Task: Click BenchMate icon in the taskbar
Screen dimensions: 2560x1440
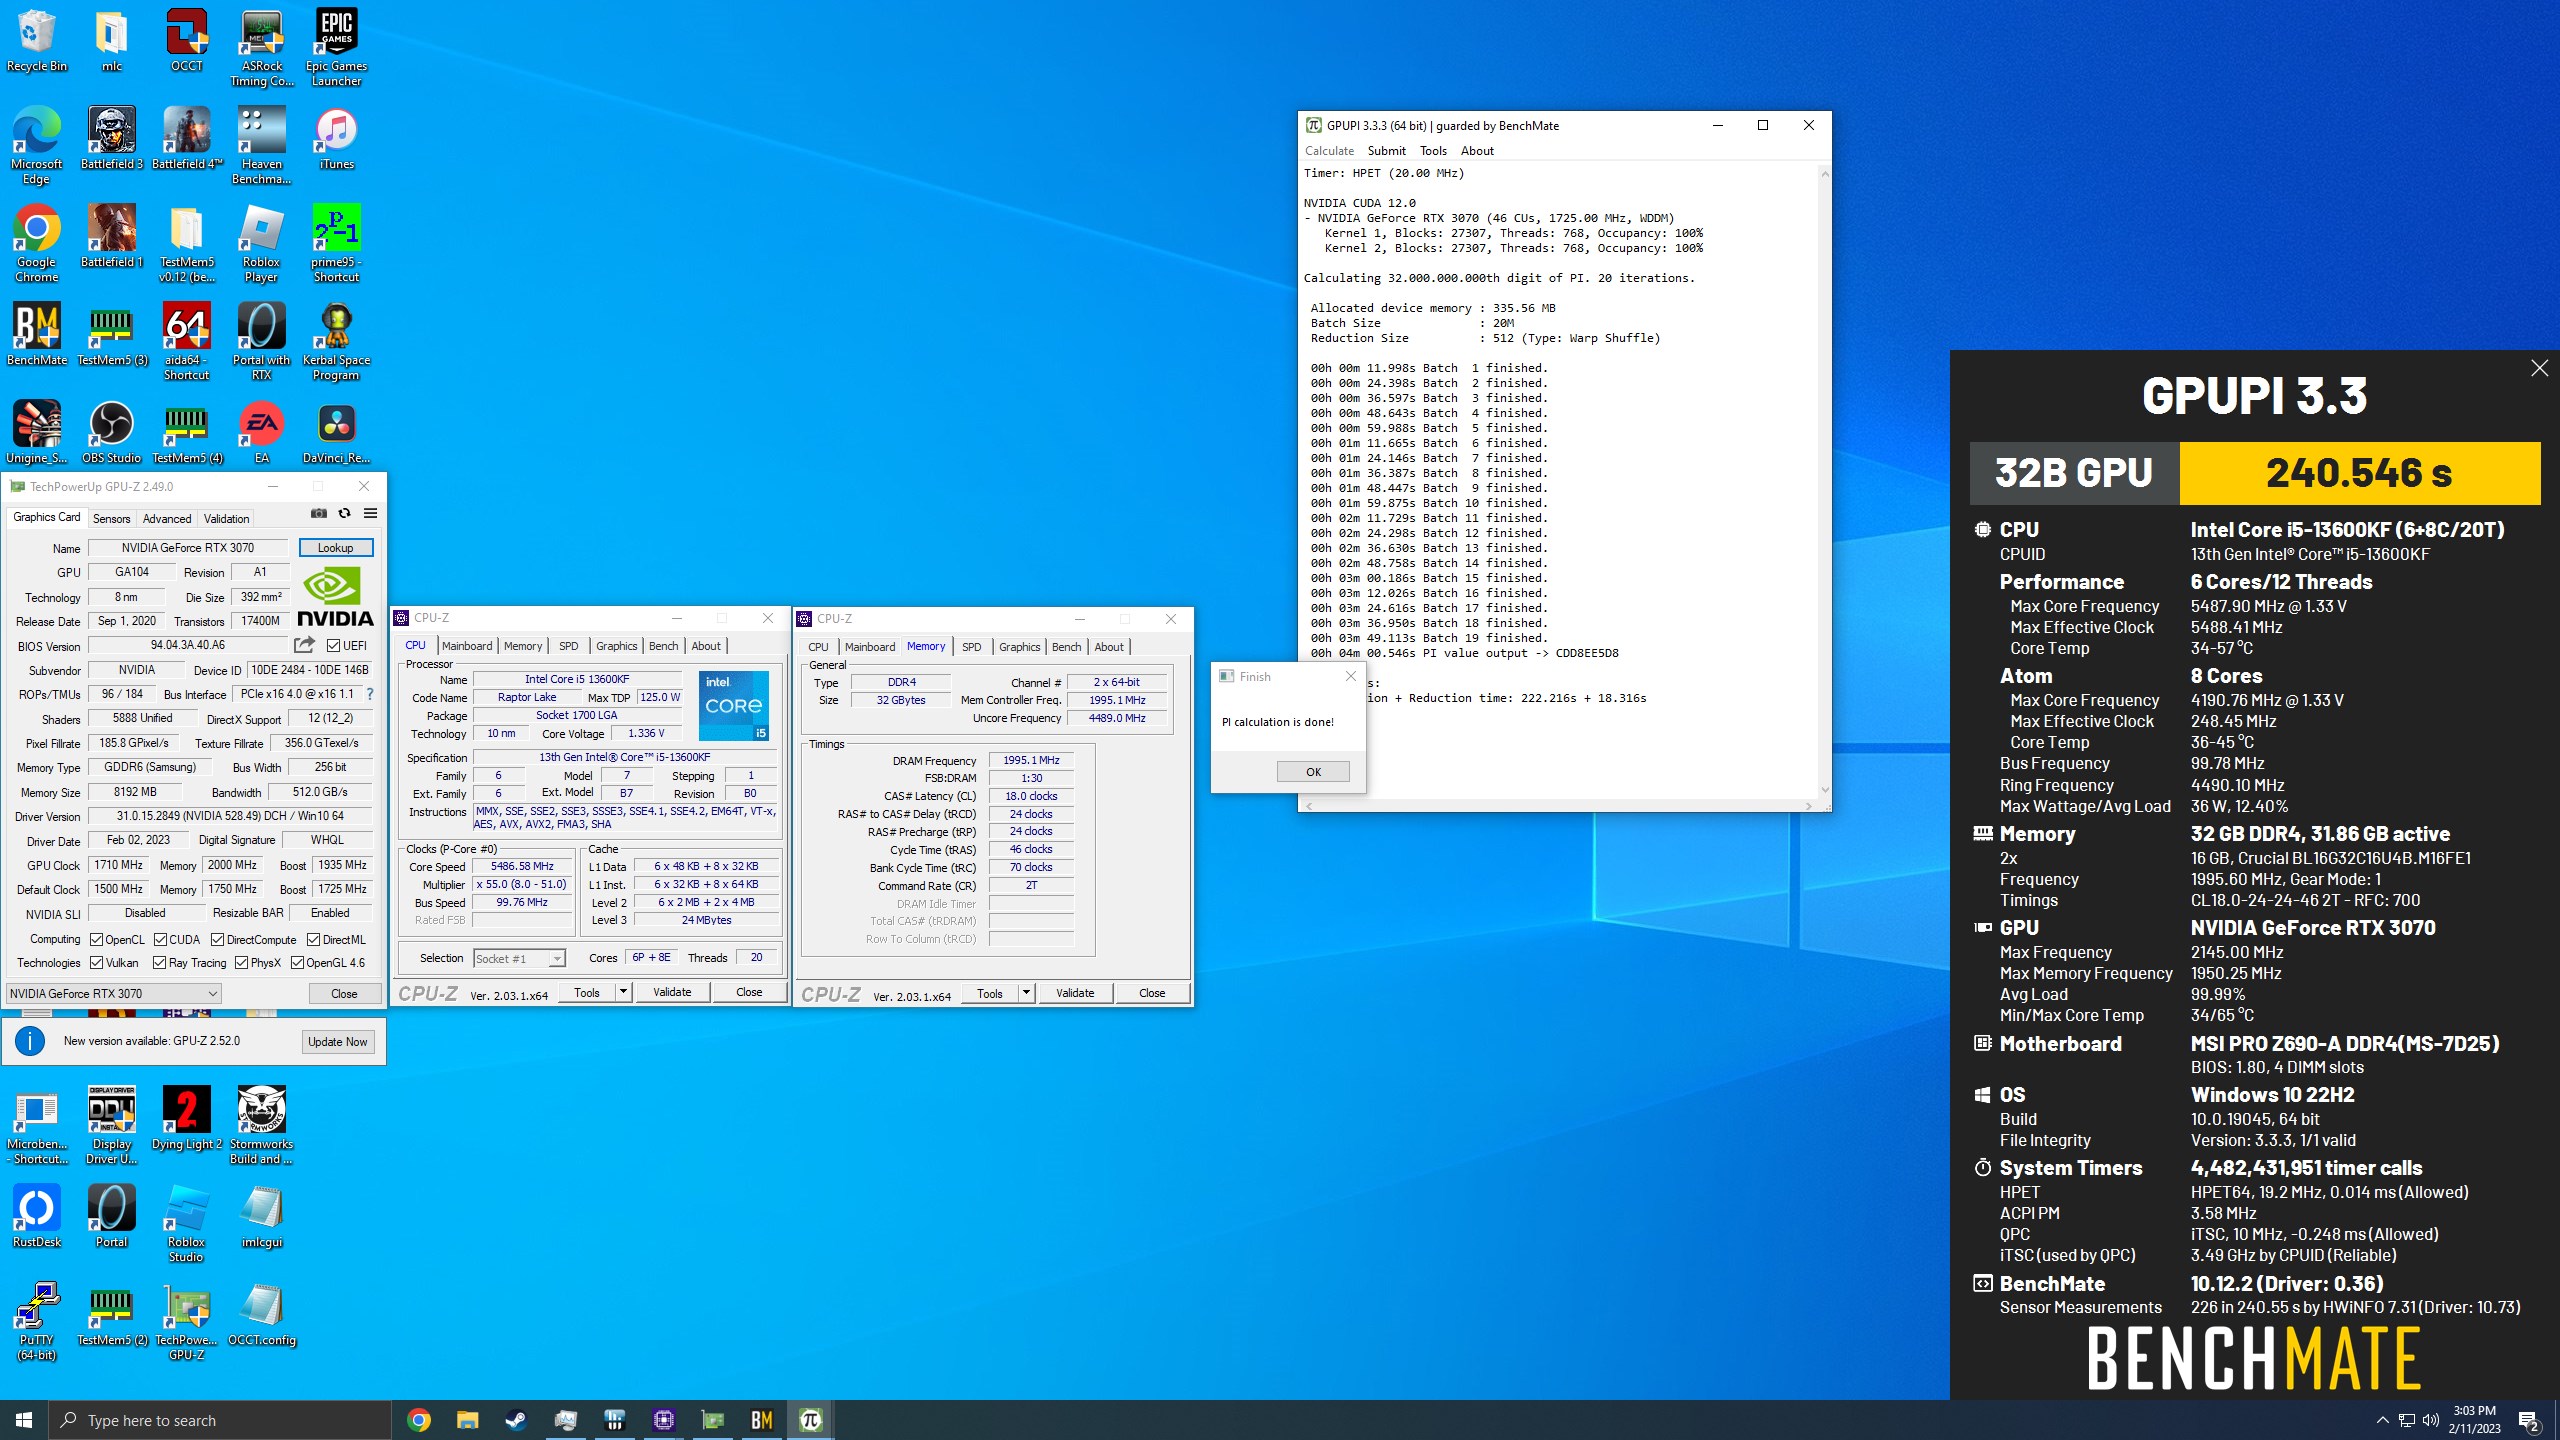Action: (x=762, y=1420)
